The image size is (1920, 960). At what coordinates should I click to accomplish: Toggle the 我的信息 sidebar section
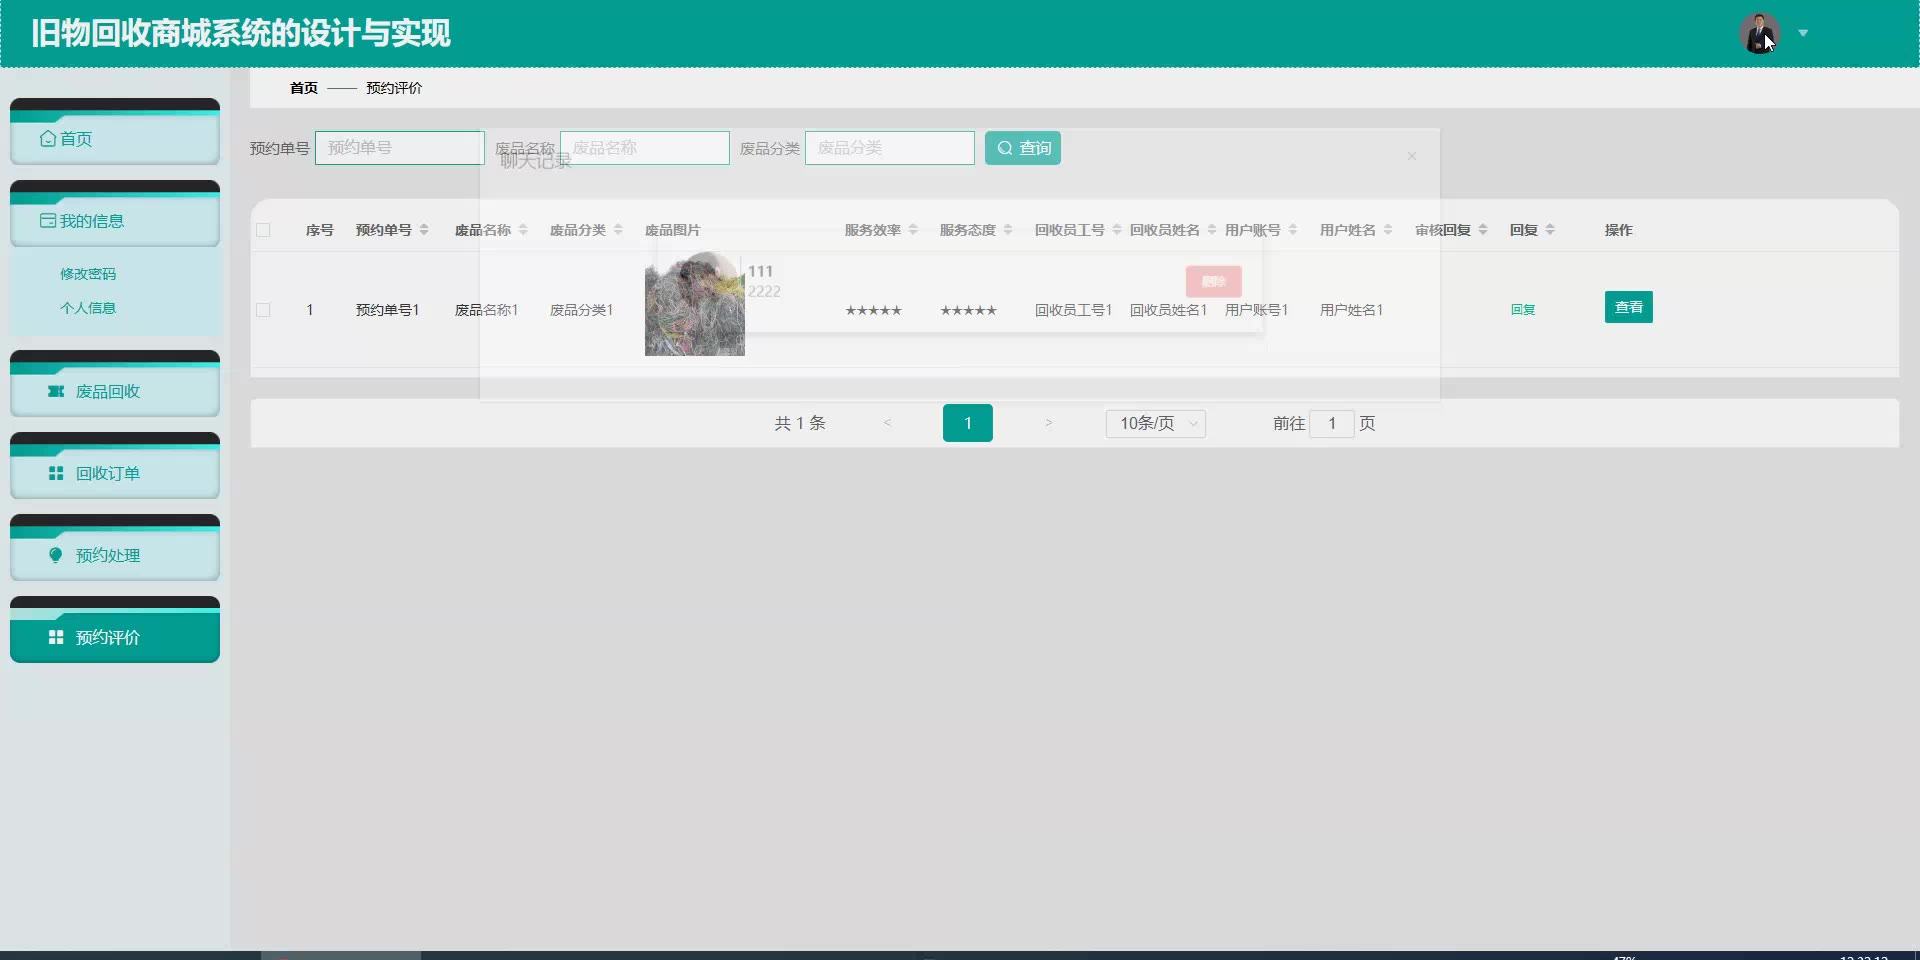click(x=115, y=221)
